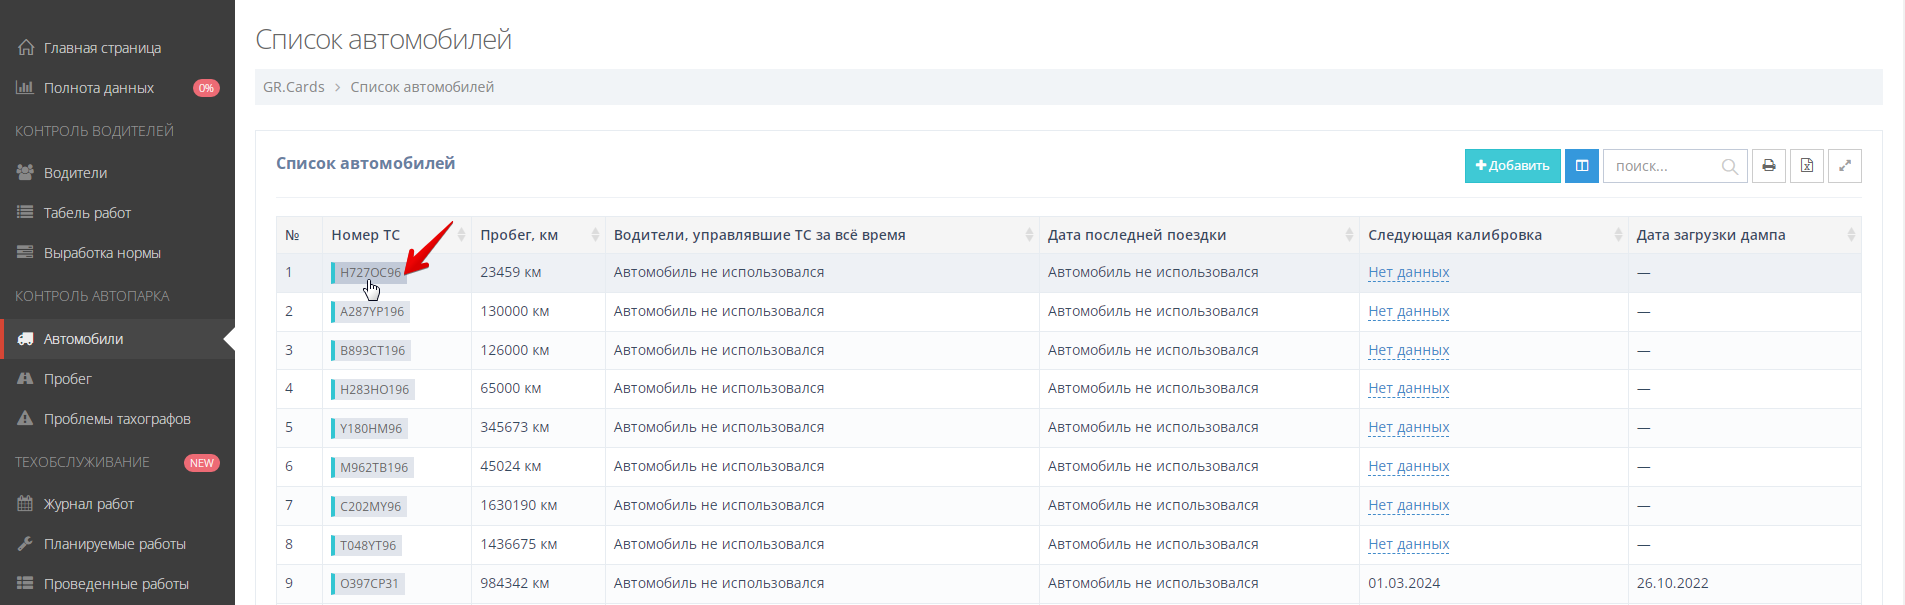Image resolution: width=1905 pixels, height=605 pixels.
Task: Click Нет данных link for A287YP196
Action: point(1408,311)
